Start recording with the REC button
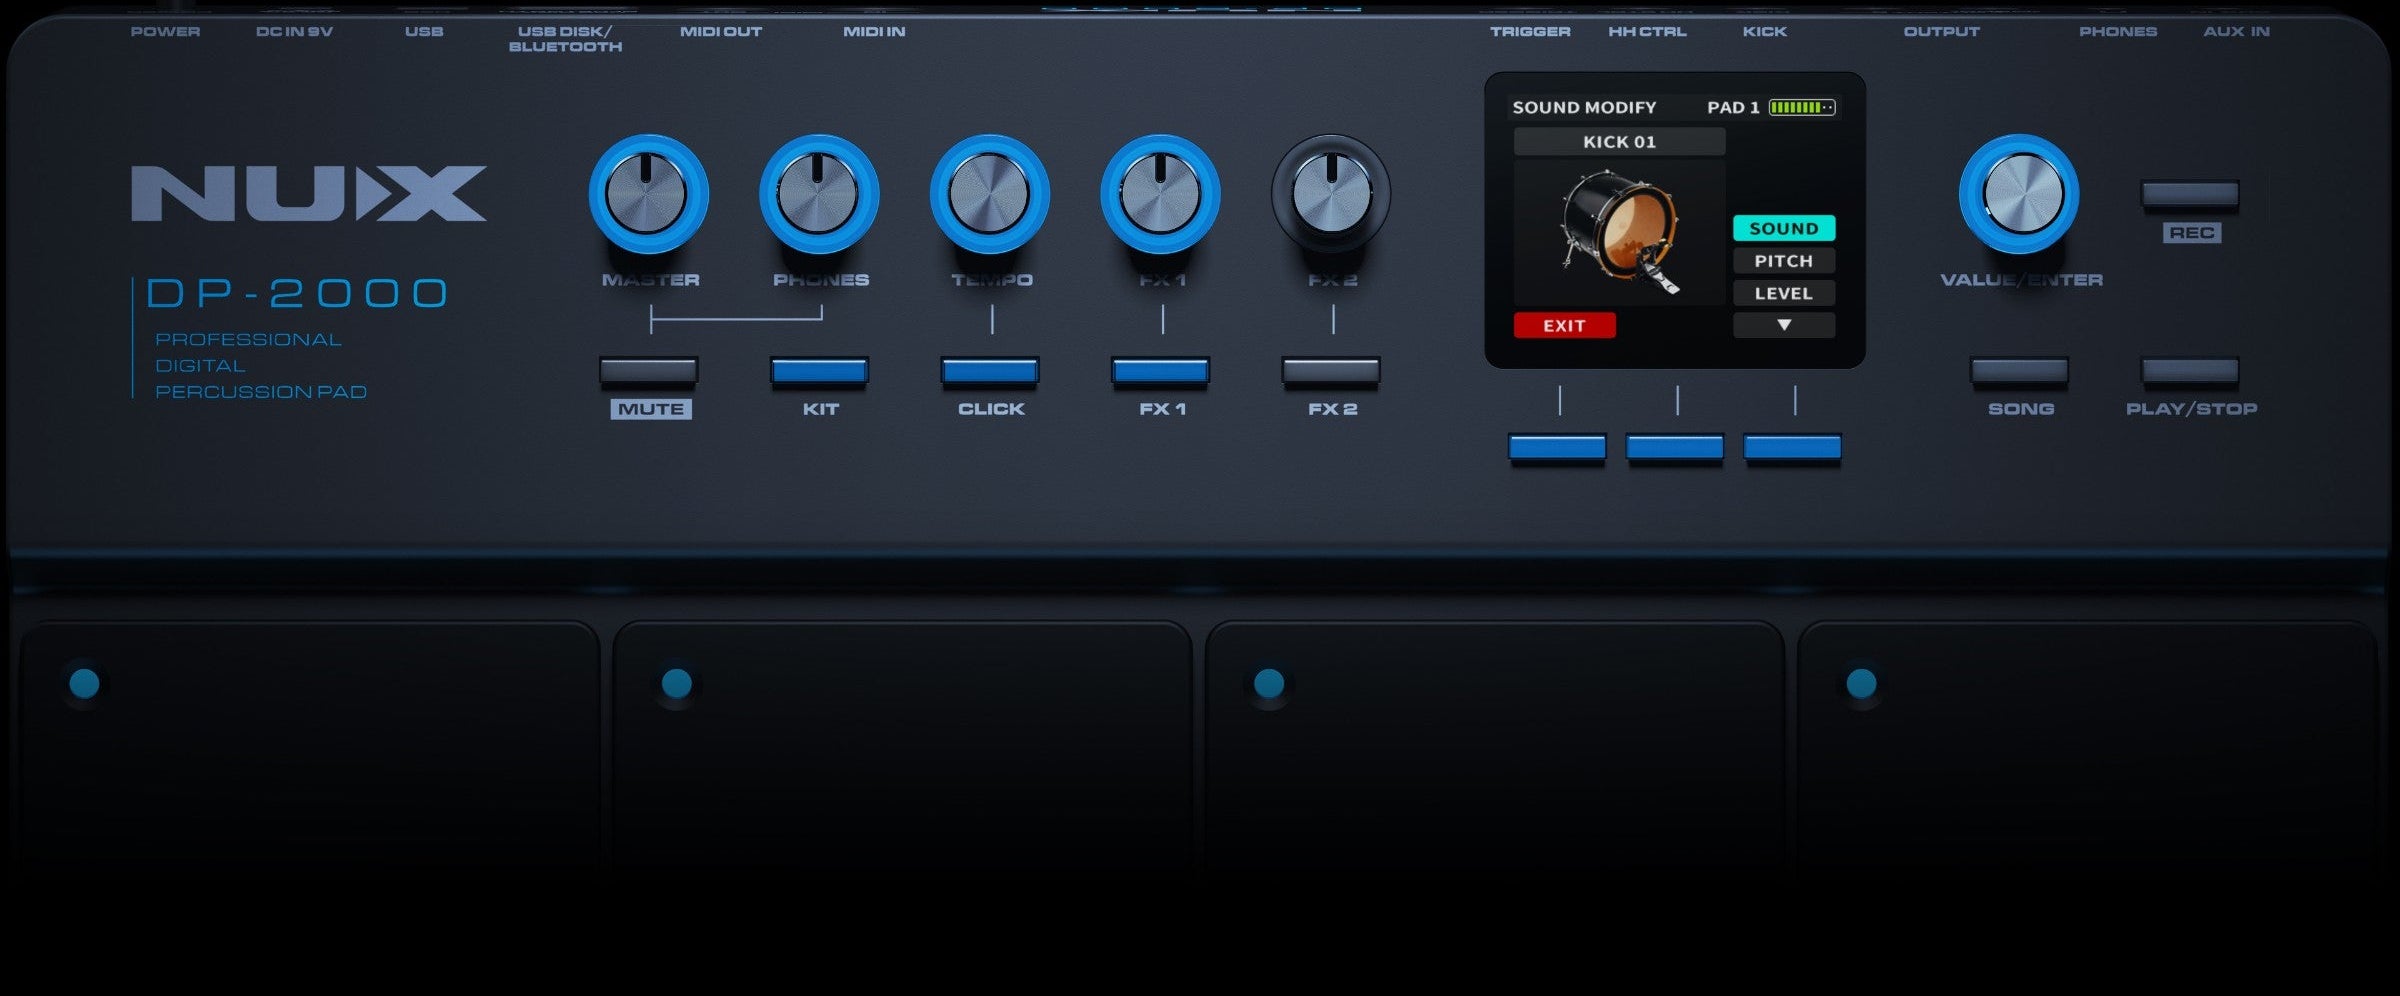 pos(2190,194)
